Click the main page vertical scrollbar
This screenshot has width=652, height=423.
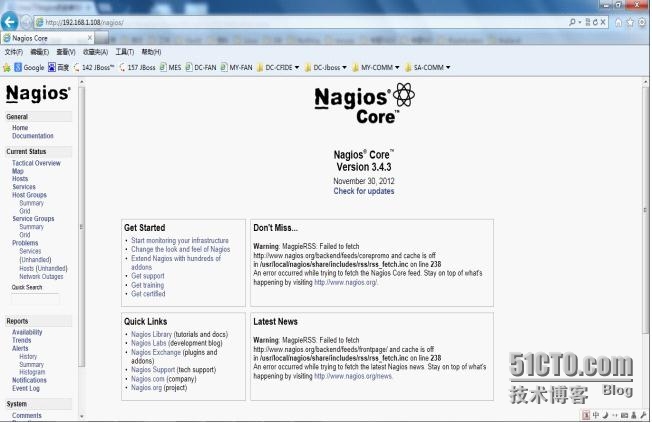[x=645, y=210]
